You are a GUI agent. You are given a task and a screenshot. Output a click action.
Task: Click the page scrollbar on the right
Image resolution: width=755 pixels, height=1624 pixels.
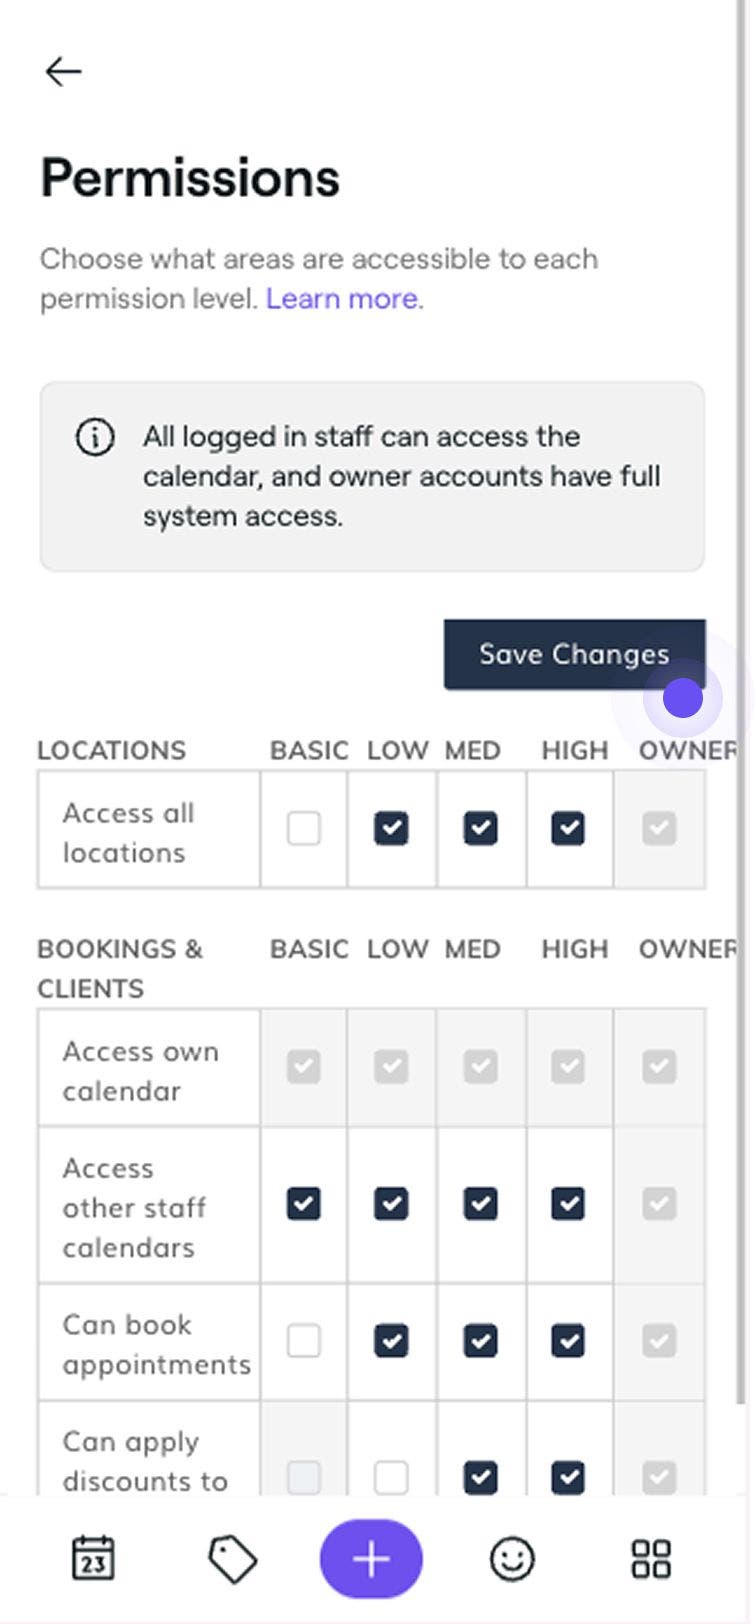coord(743,700)
